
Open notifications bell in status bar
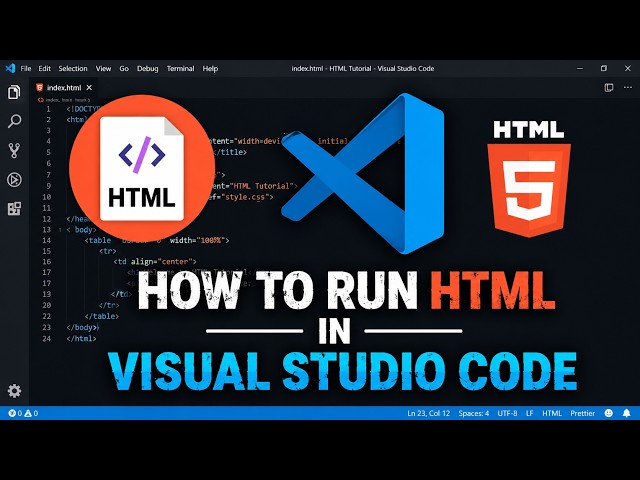627,413
